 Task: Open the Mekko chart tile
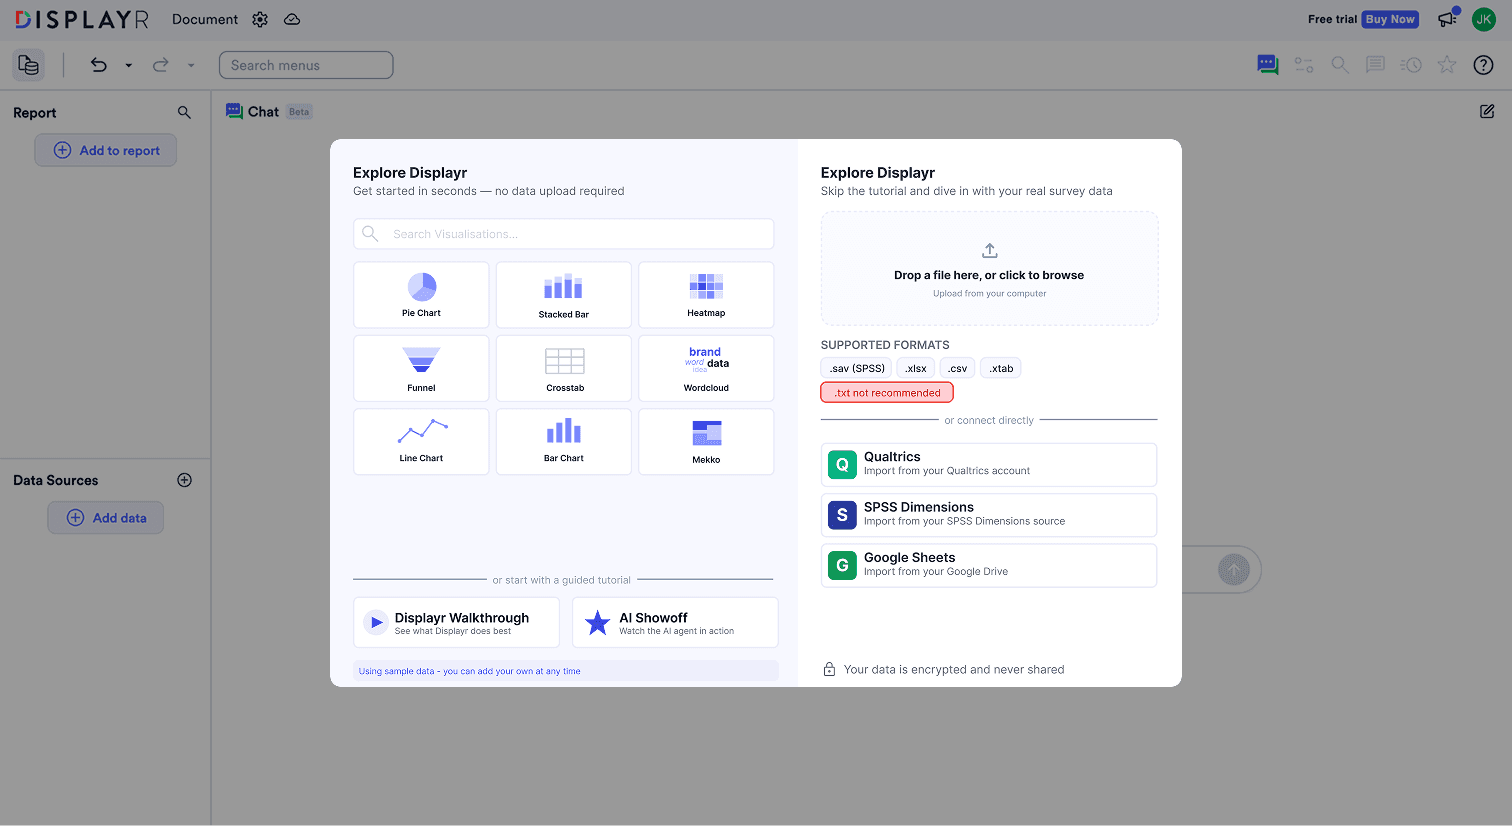pyautogui.click(x=706, y=441)
